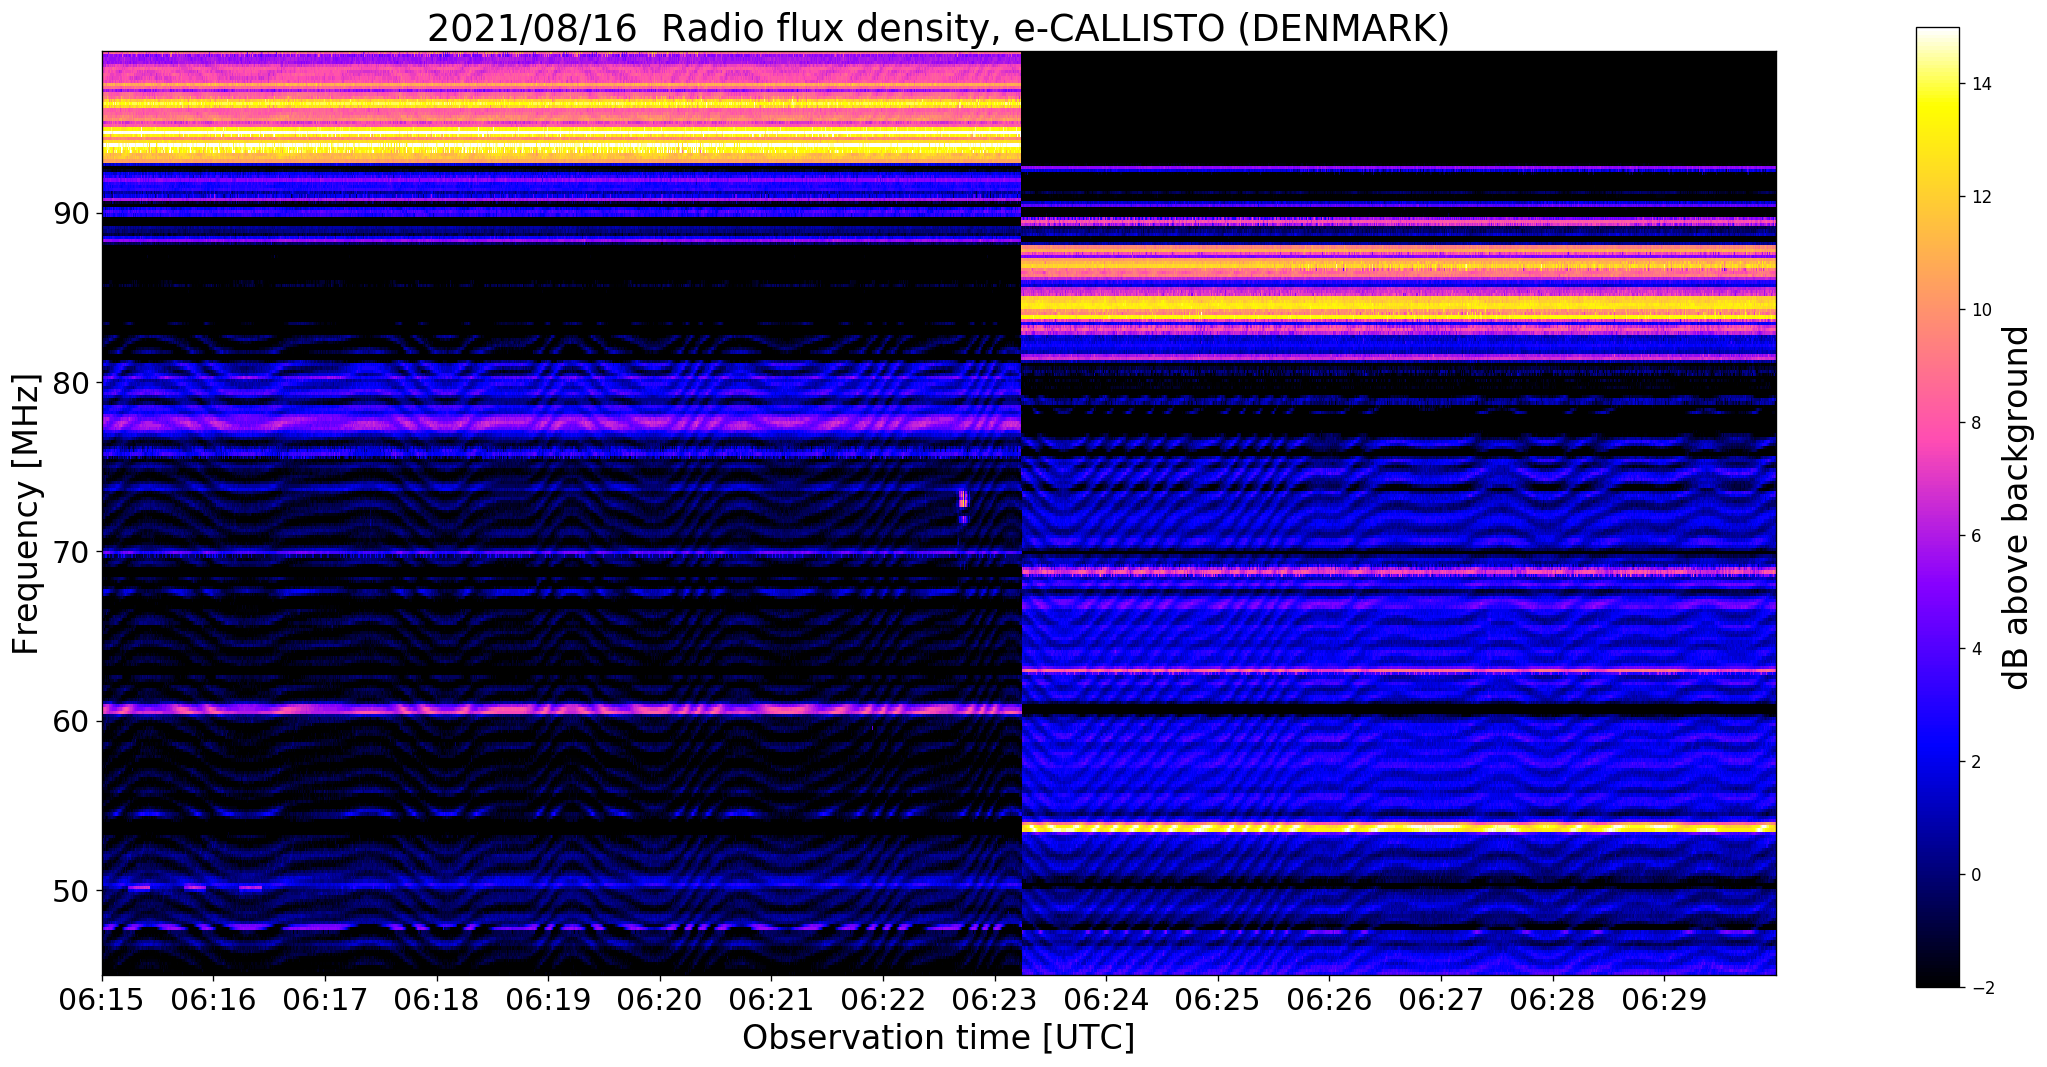Click the 06:22 time tick label
The image size is (2047, 1067).
(883, 999)
